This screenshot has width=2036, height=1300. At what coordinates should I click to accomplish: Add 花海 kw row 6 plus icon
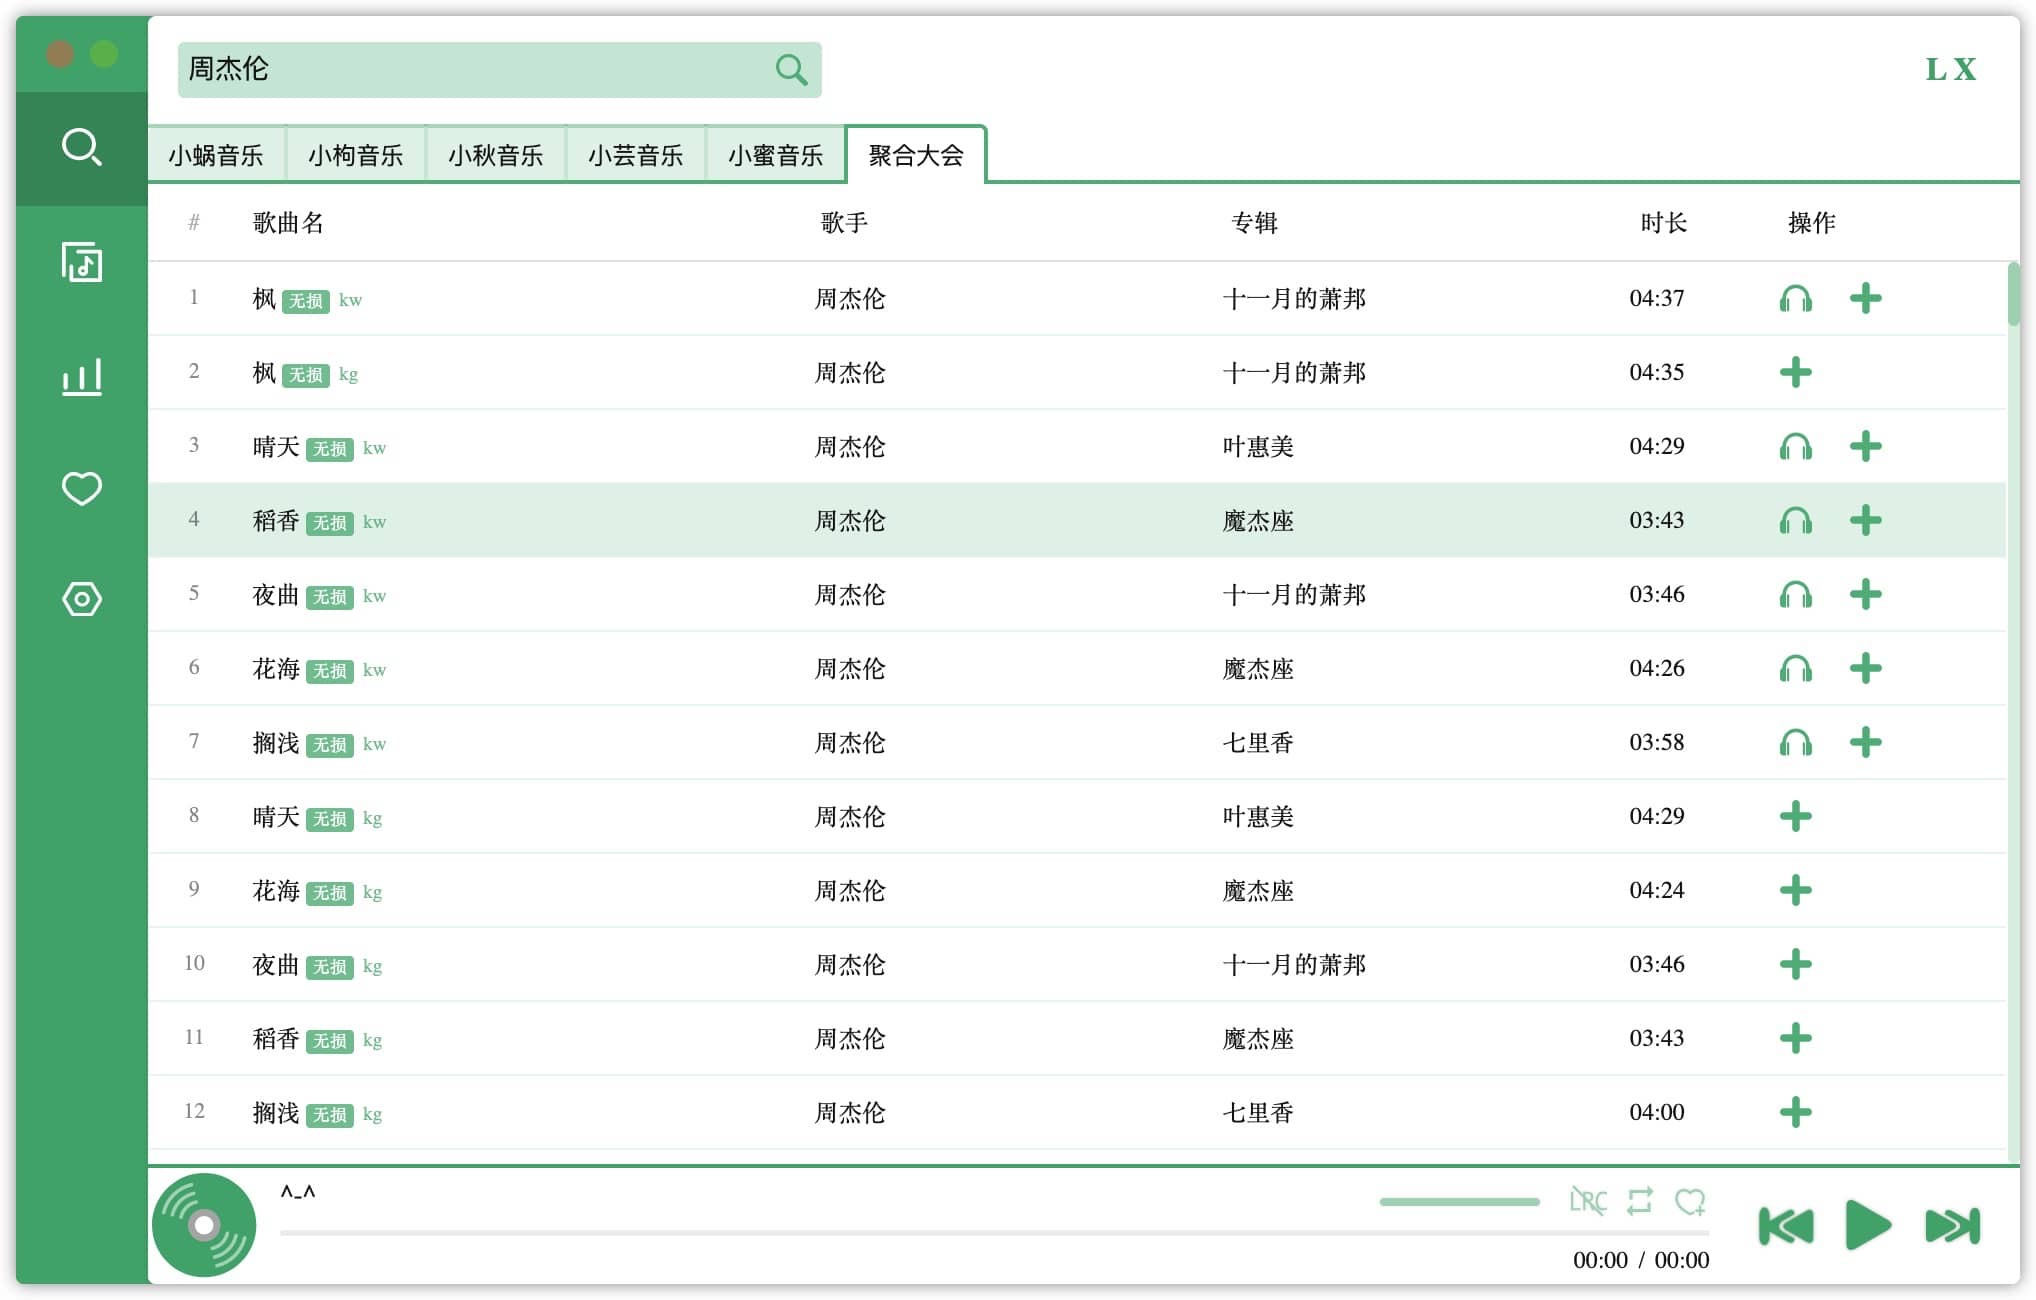[x=1865, y=668]
